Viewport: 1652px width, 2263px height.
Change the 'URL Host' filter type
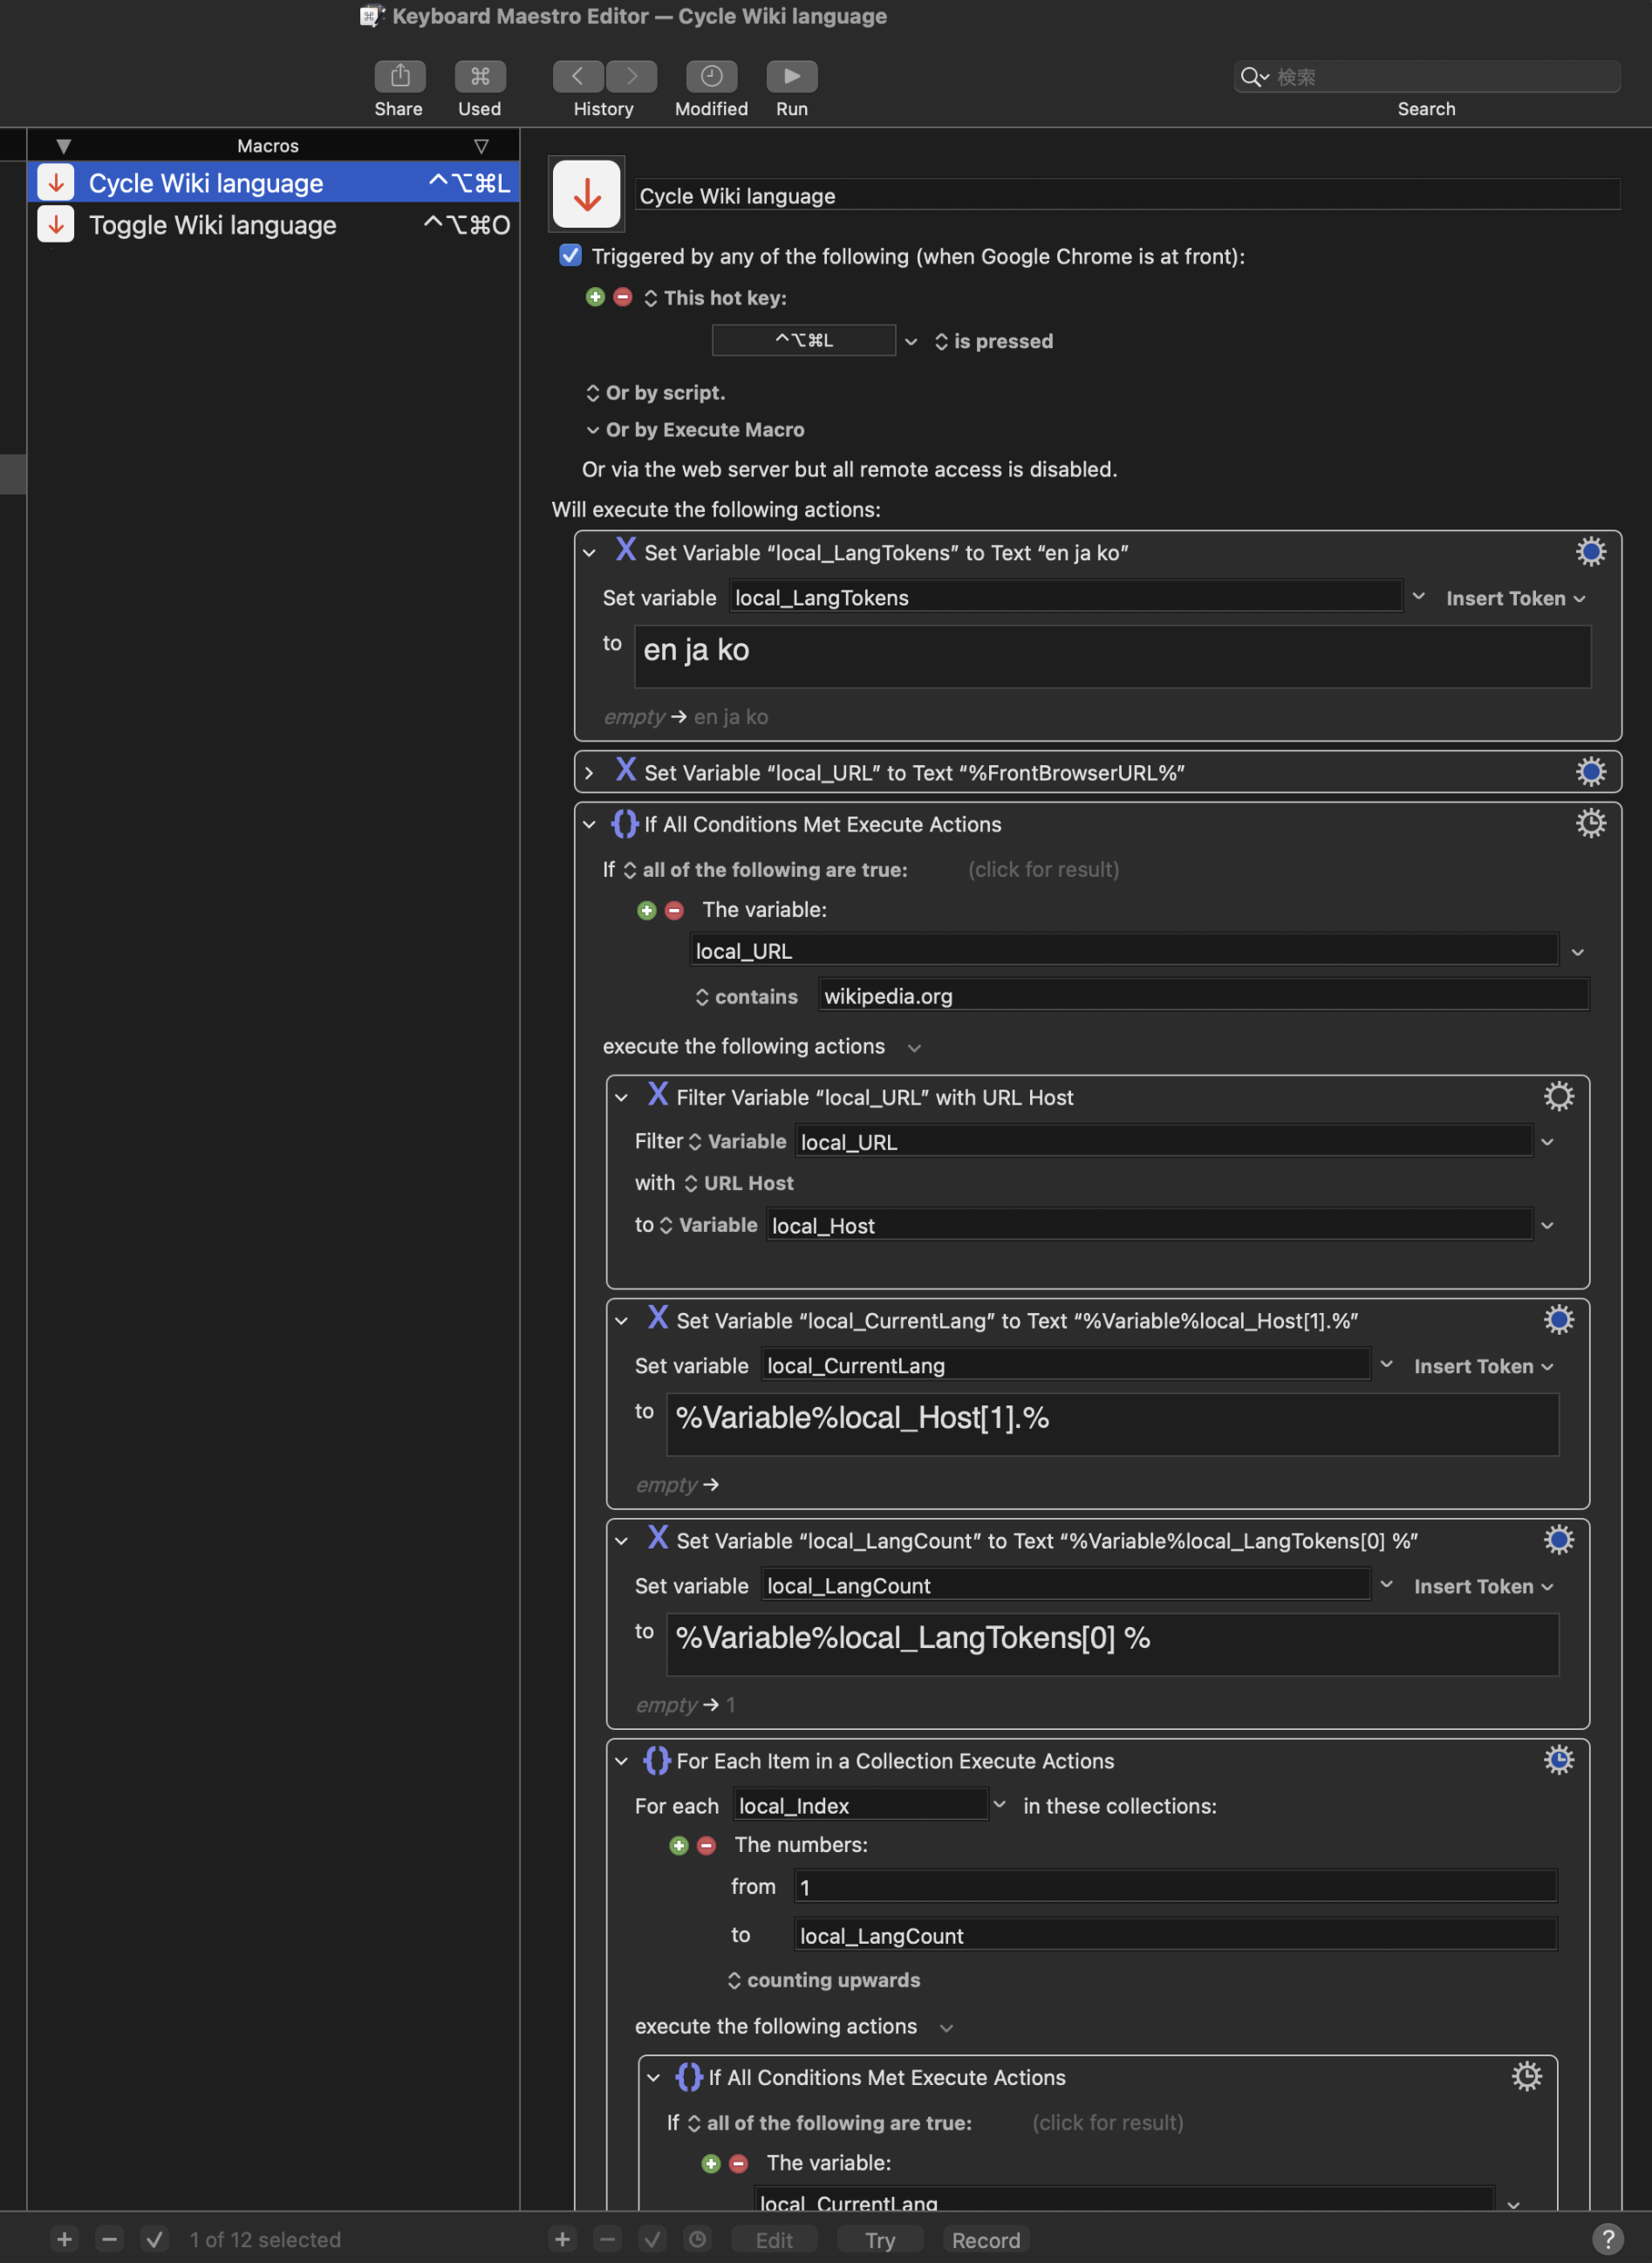[738, 1183]
